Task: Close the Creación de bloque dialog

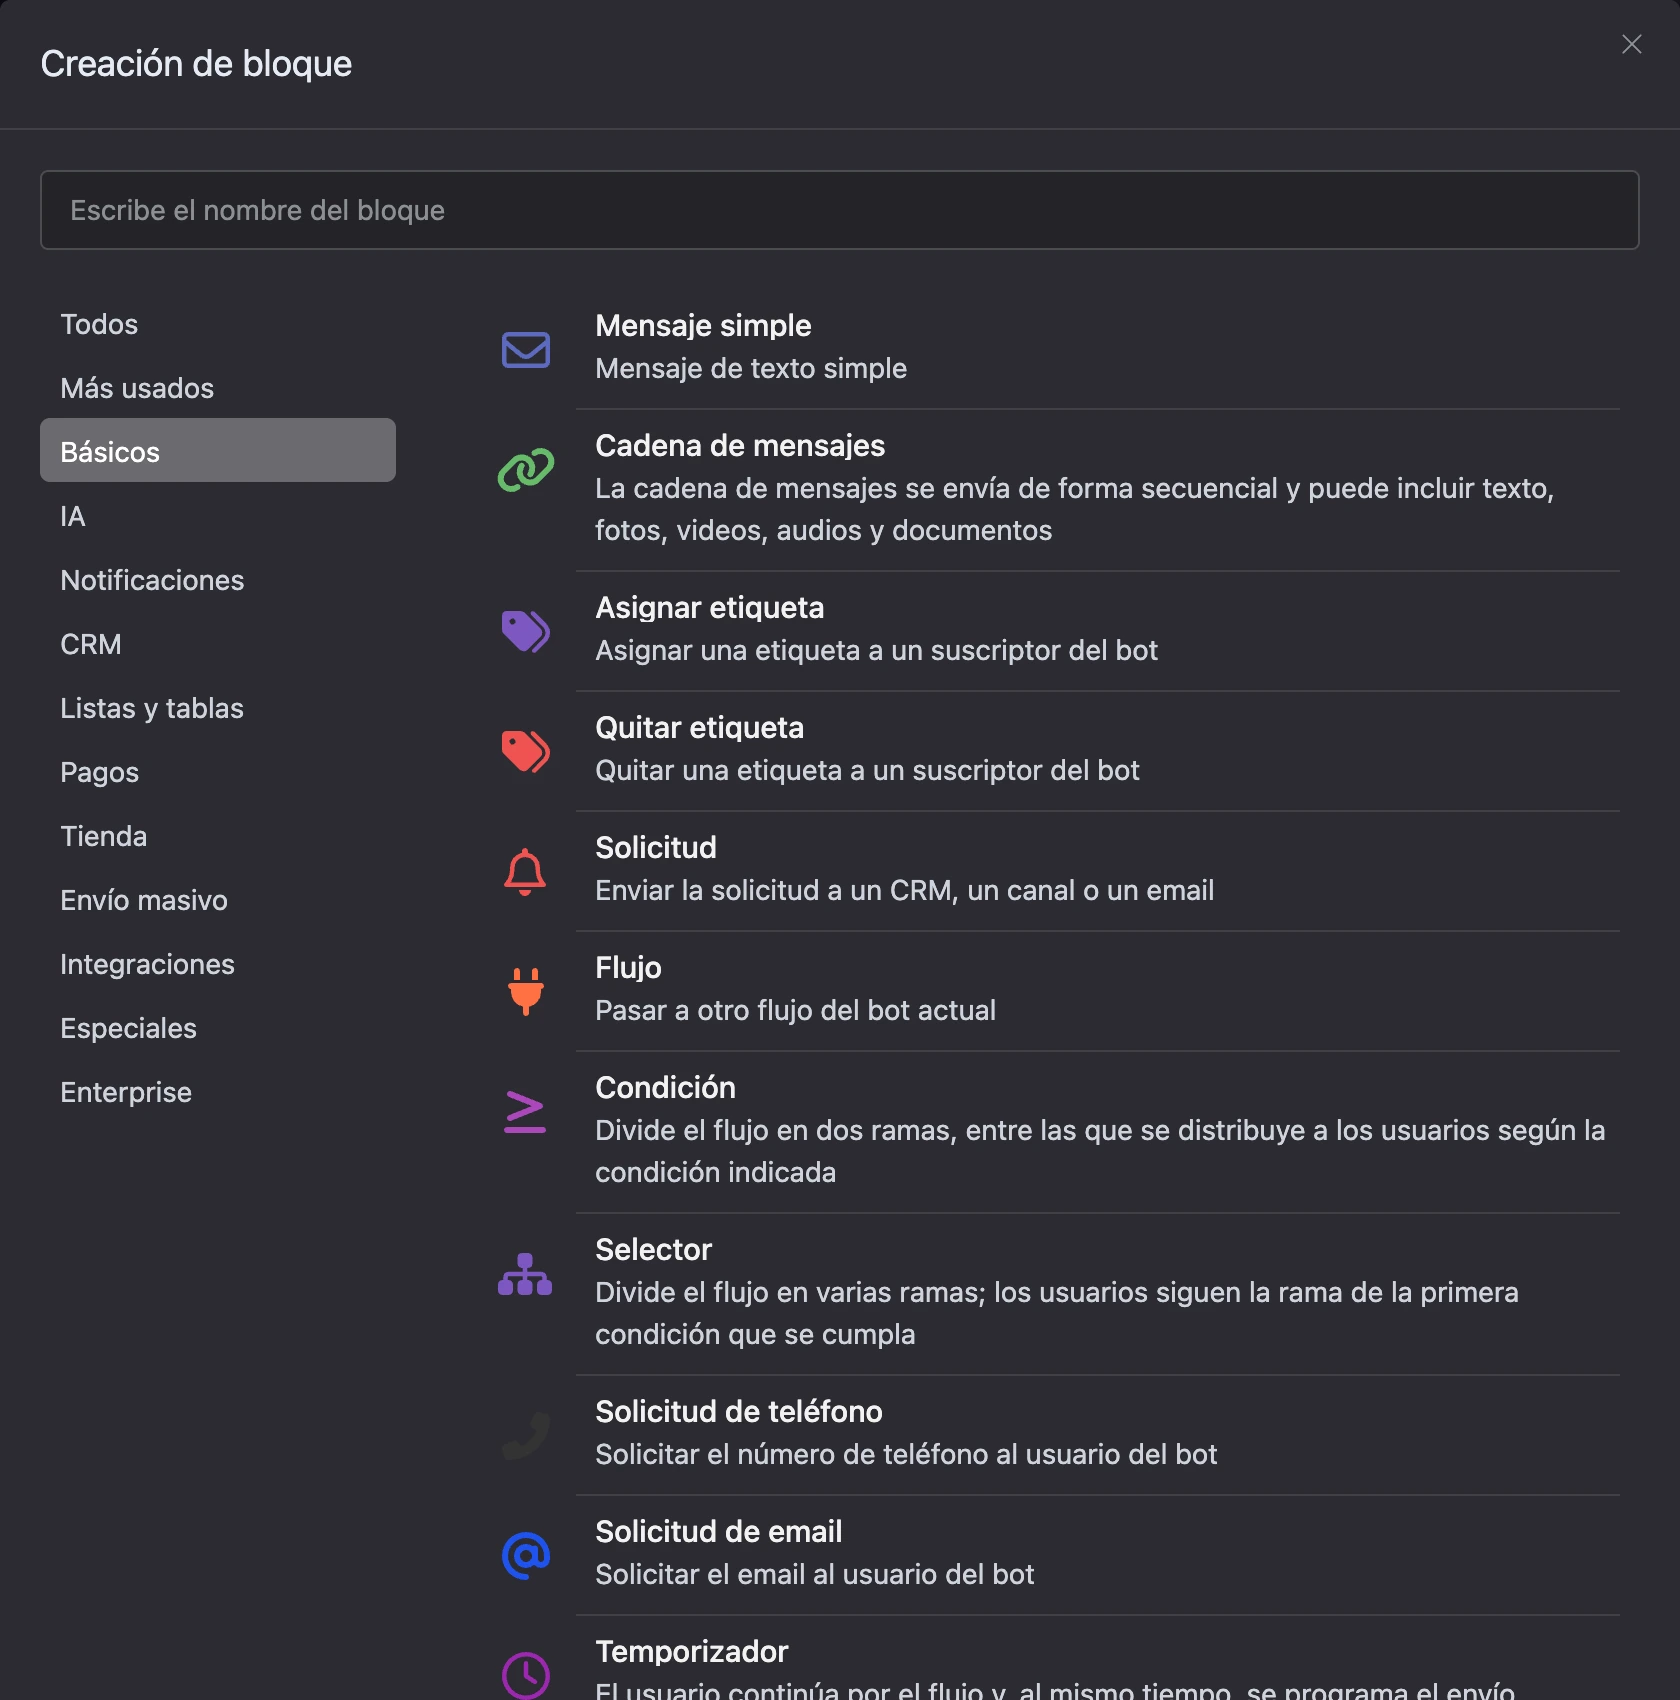Action: click(x=1632, y=44)
